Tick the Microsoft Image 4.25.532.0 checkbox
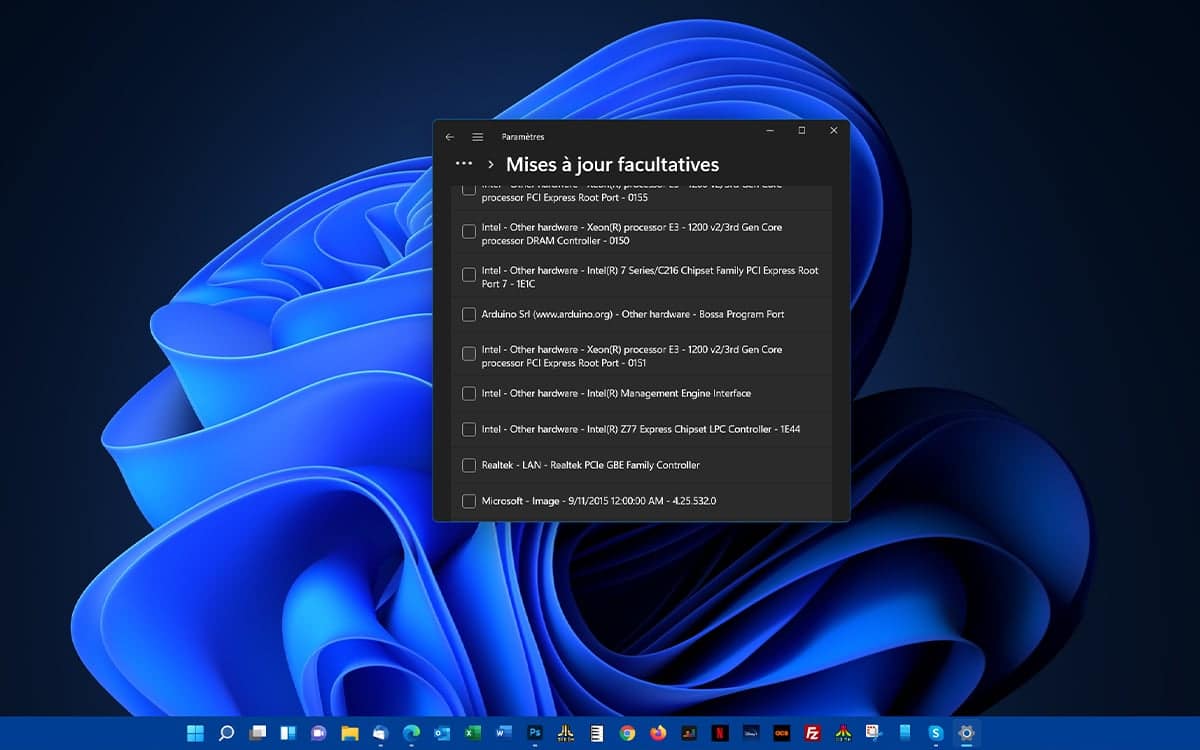 (x=469, y=501)
